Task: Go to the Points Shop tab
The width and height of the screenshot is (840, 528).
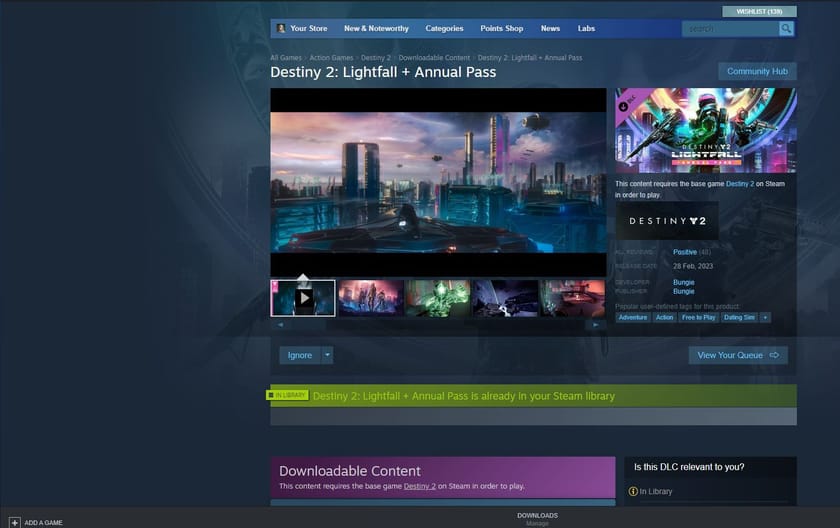Action: point(501,29)
